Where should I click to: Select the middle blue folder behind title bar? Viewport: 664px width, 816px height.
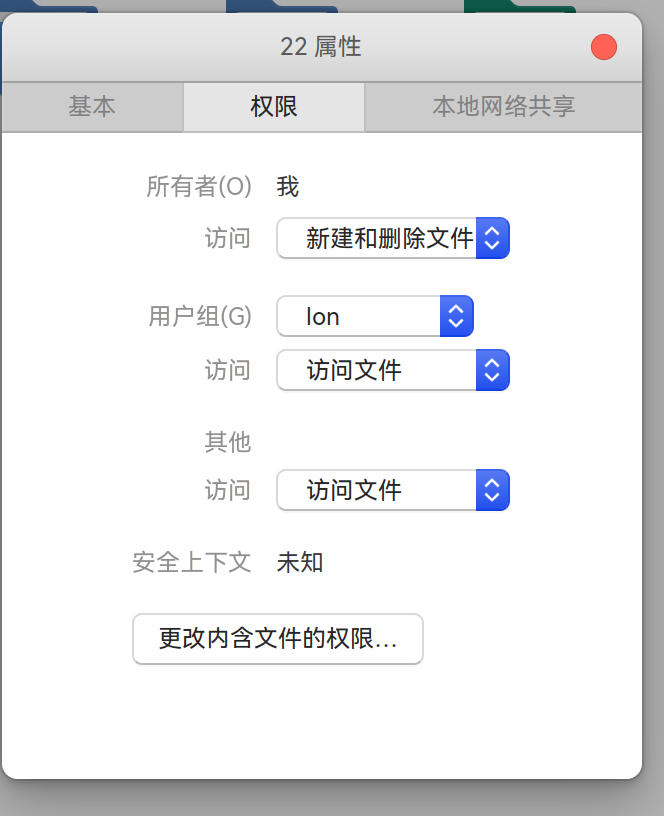pyautogui.click(x=282, y=6)
